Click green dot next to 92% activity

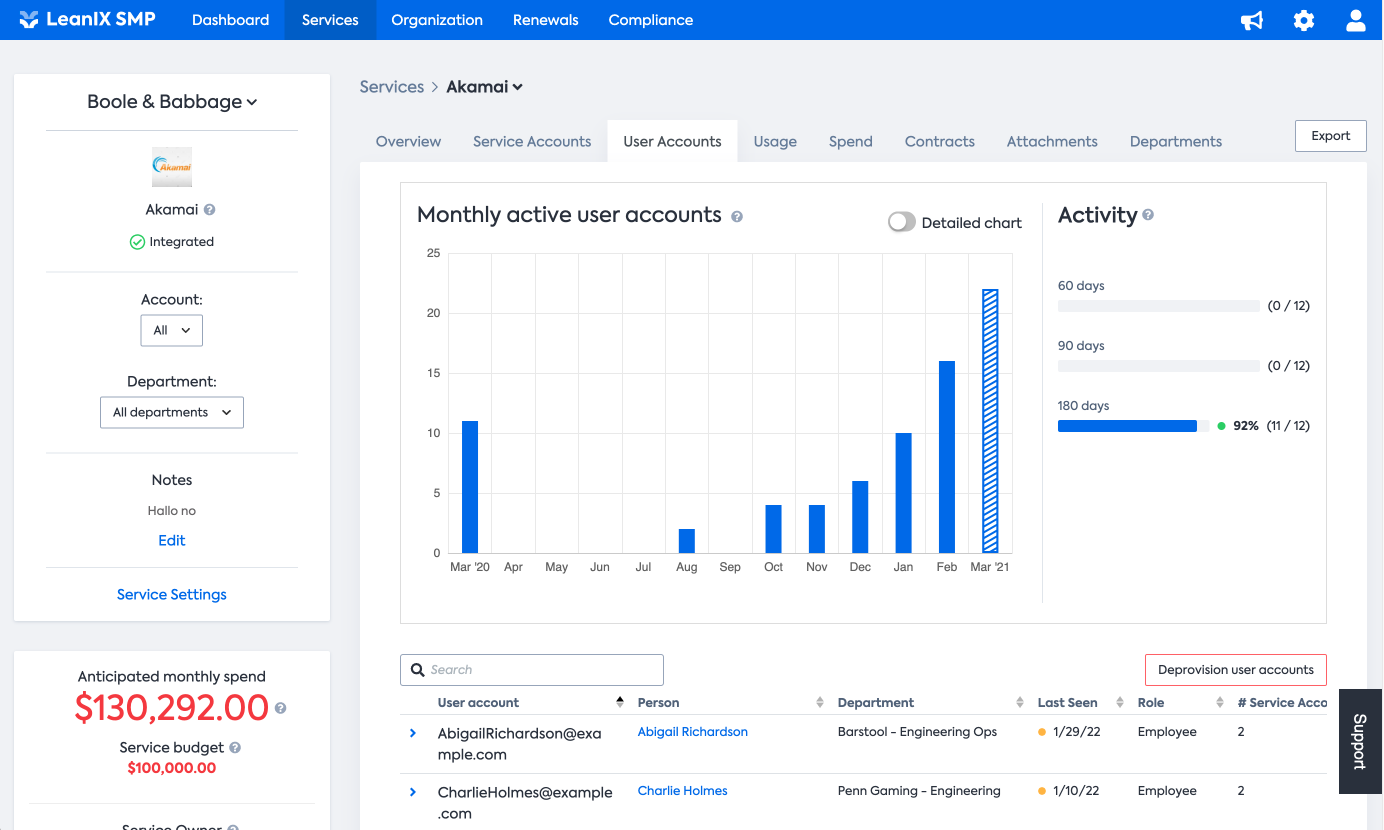[x=1221, y=426]
